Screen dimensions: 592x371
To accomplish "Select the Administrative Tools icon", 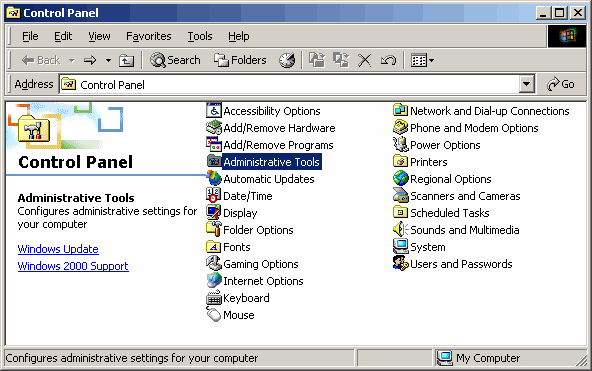I will point(214,162).
